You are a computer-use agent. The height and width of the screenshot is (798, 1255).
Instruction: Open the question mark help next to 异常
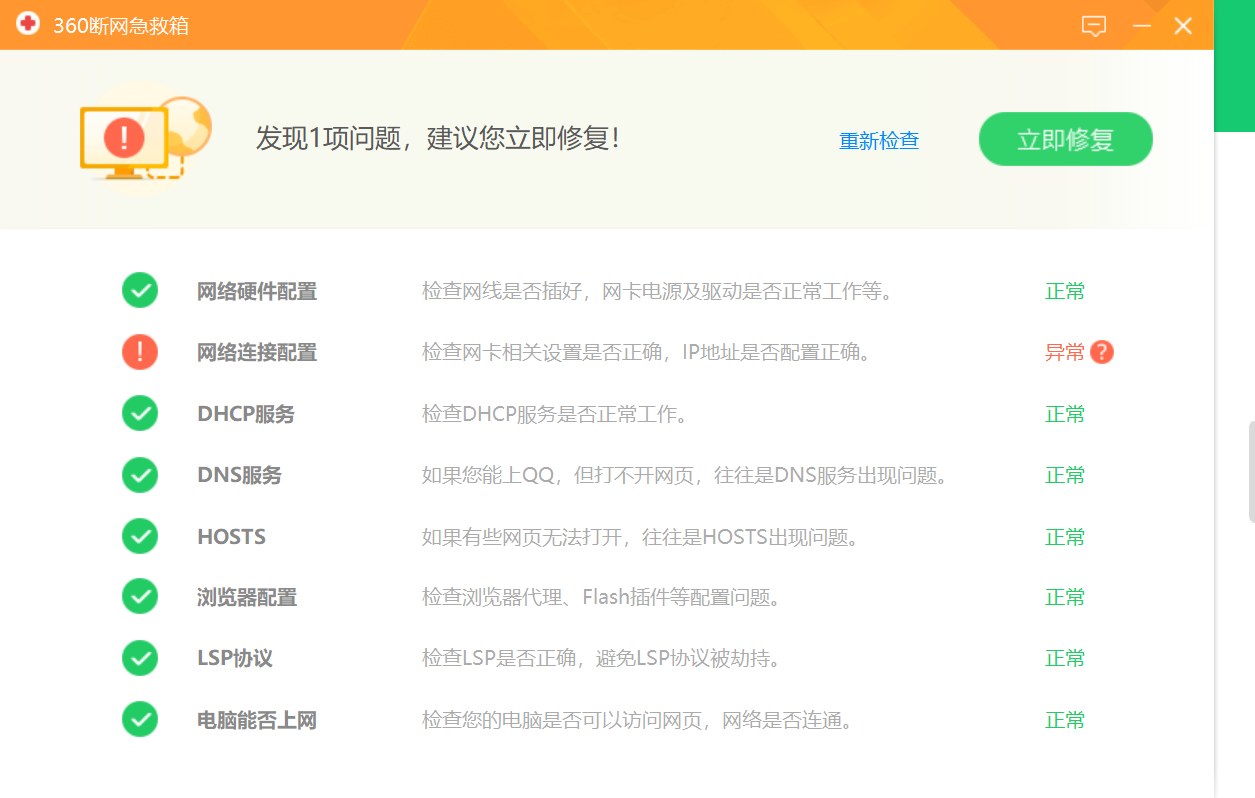[1102, 352]
